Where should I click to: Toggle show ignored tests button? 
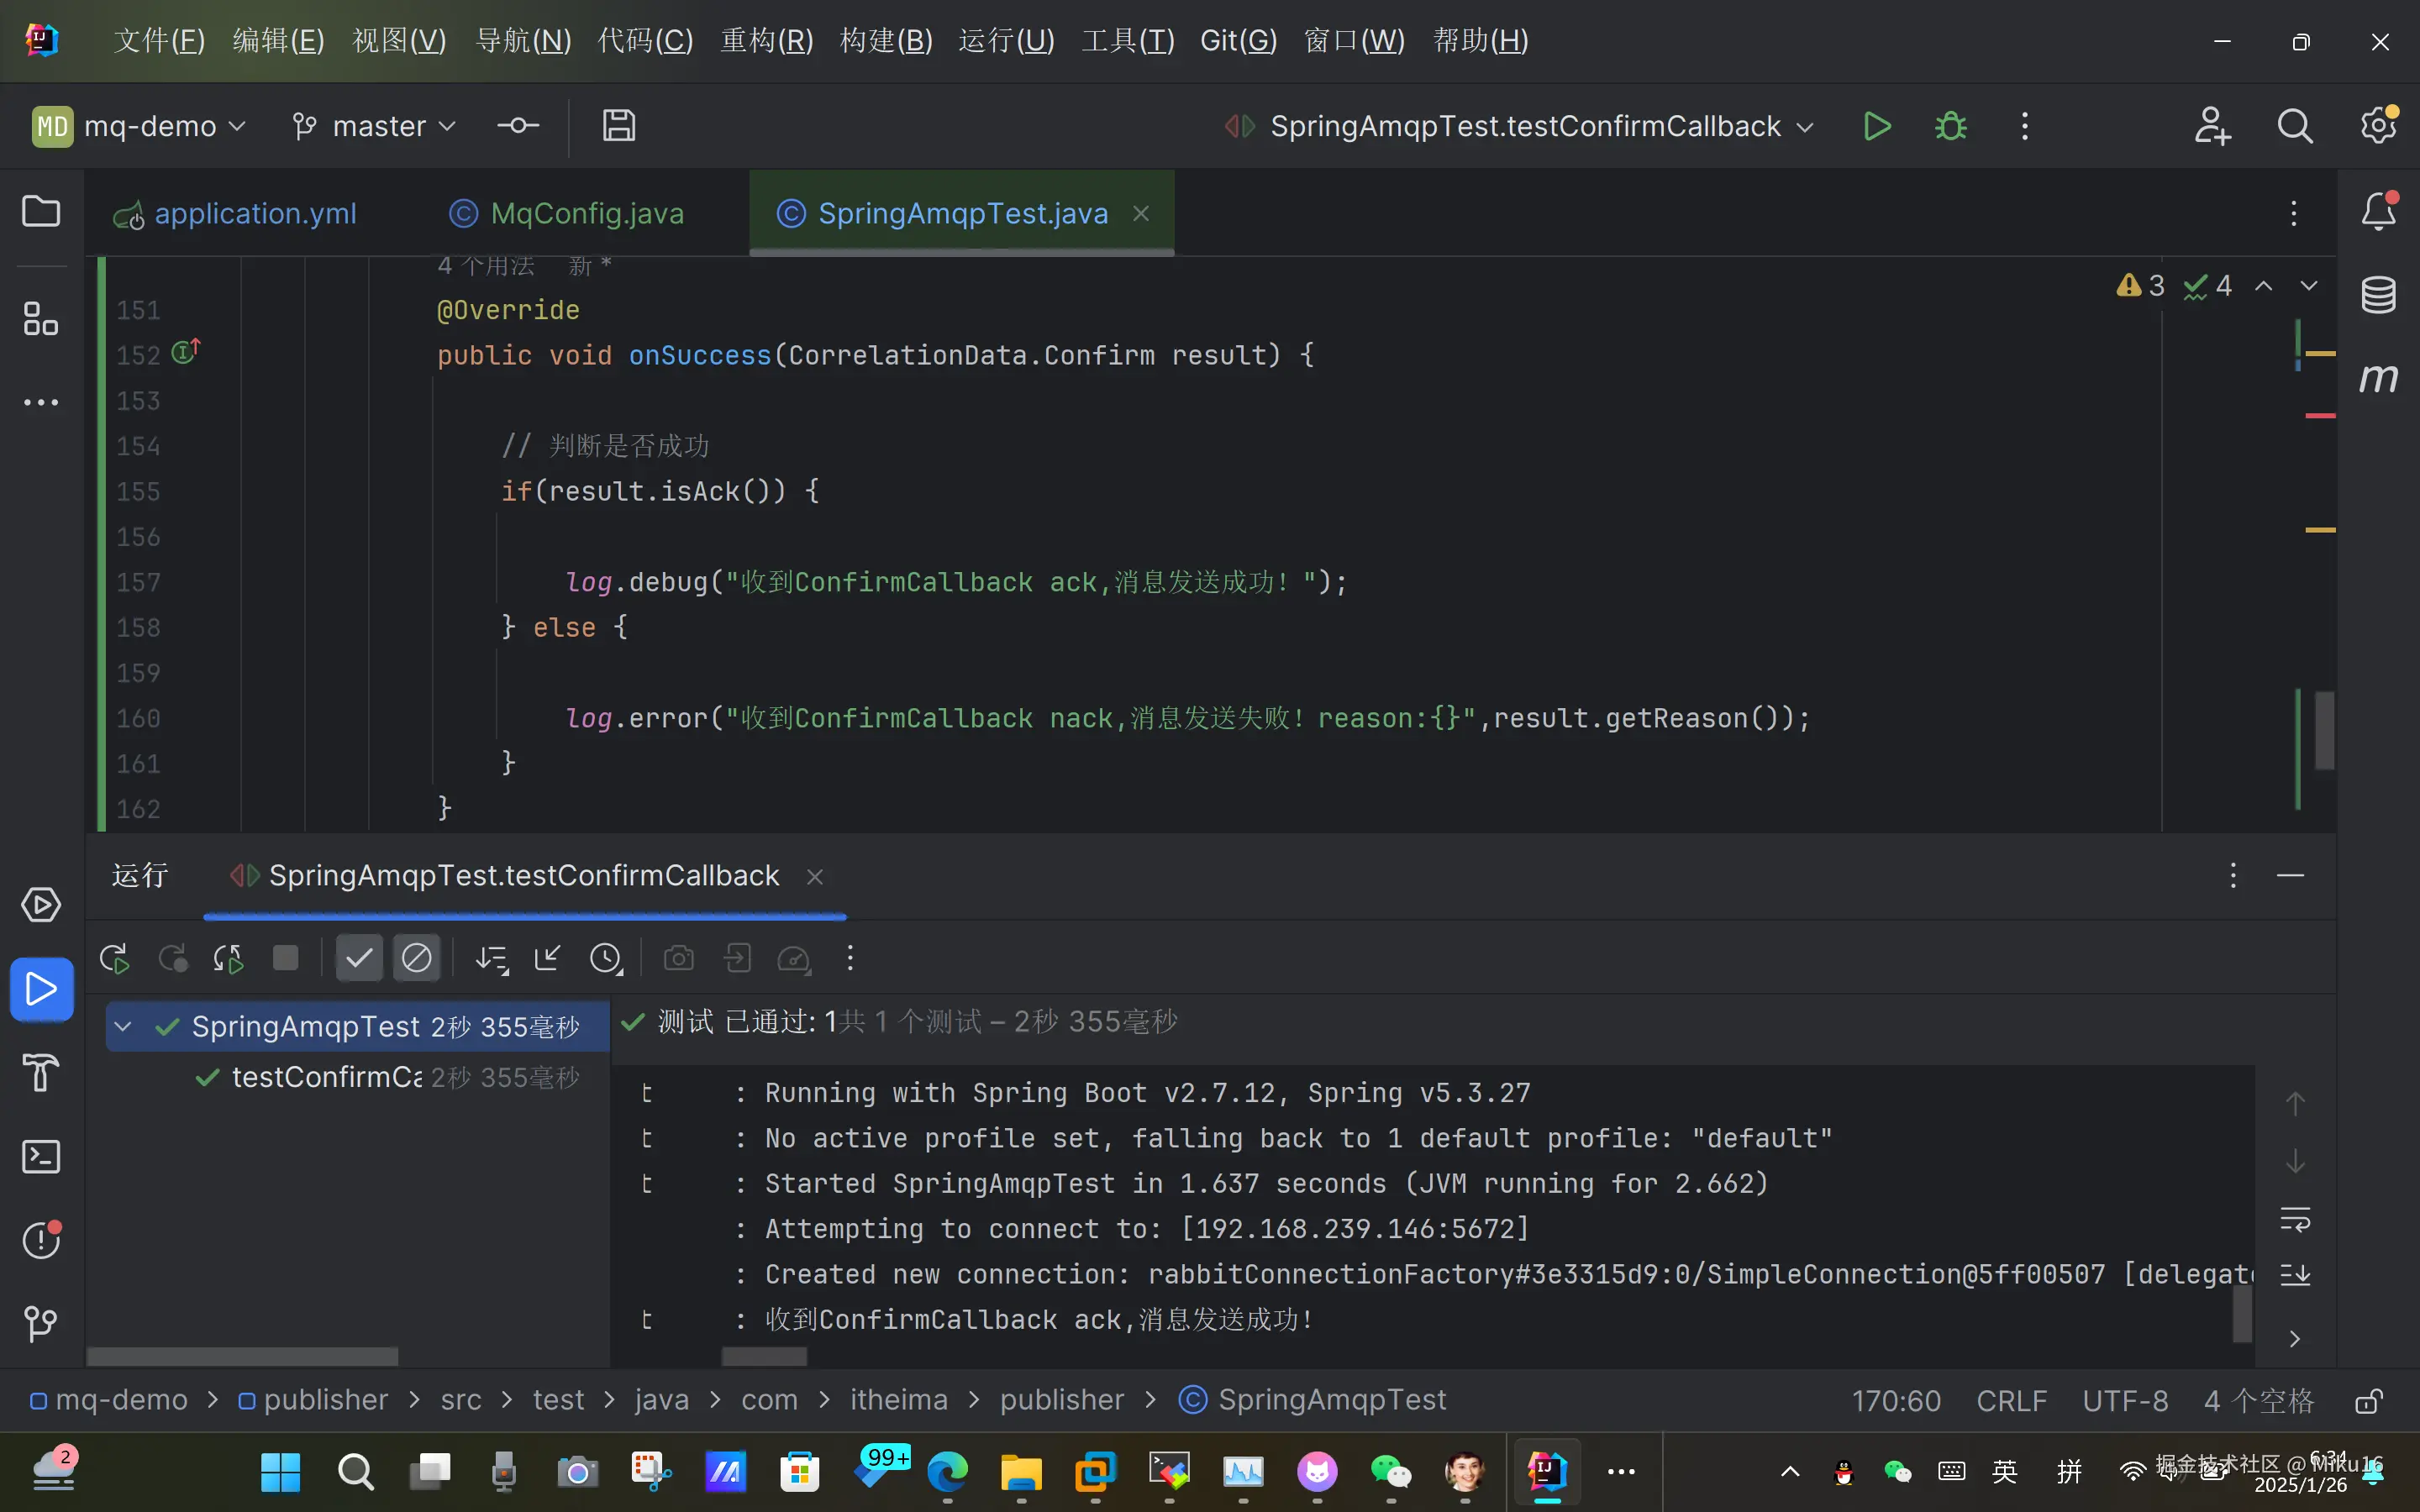click(417, 959)
